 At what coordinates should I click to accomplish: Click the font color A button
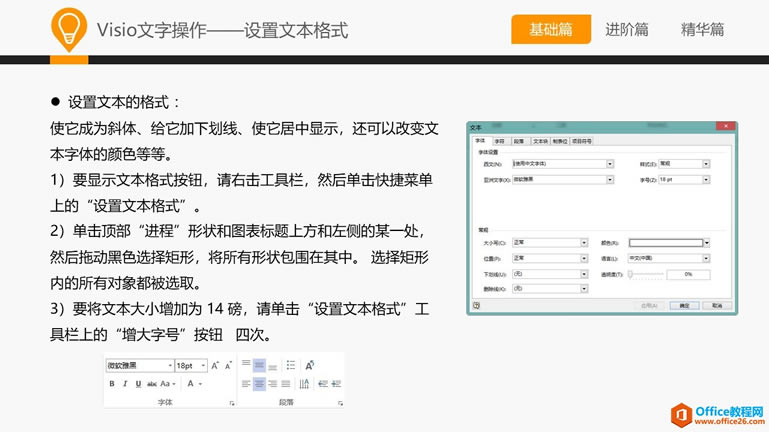(190, 383)
